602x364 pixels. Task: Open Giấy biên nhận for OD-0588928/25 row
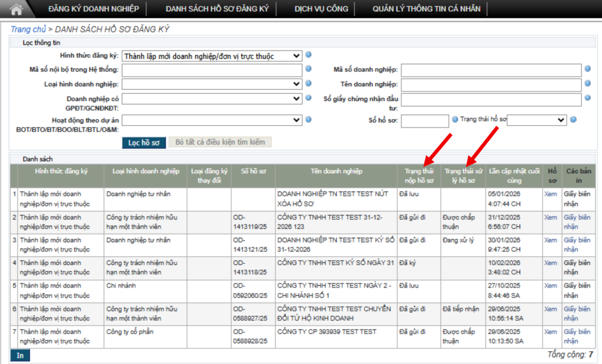tap(577, 336)
